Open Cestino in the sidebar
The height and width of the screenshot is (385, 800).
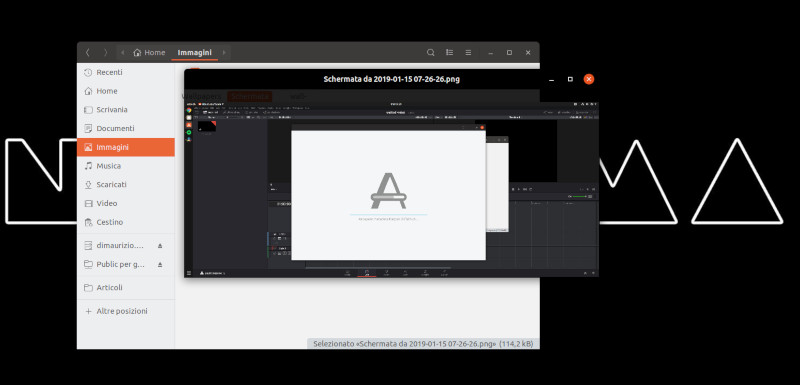pos(126,222)
